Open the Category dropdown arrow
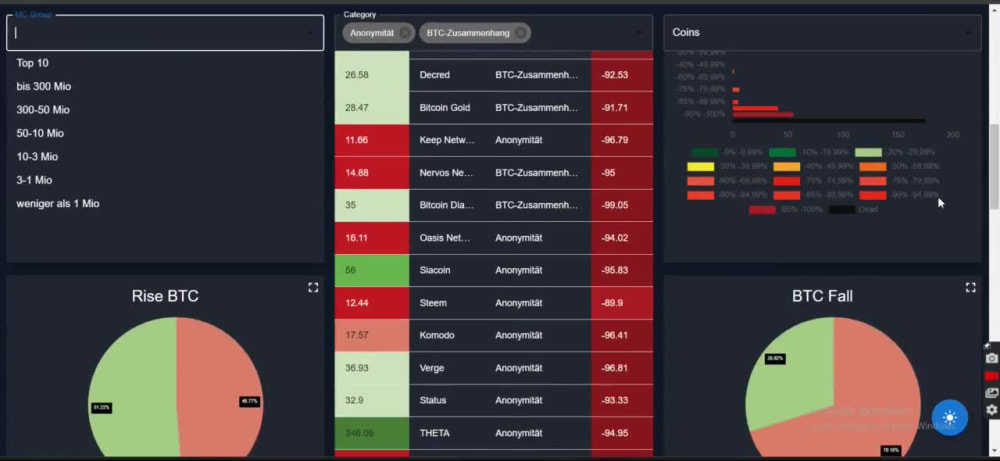 pyautogui.click(x=639, y=33)
